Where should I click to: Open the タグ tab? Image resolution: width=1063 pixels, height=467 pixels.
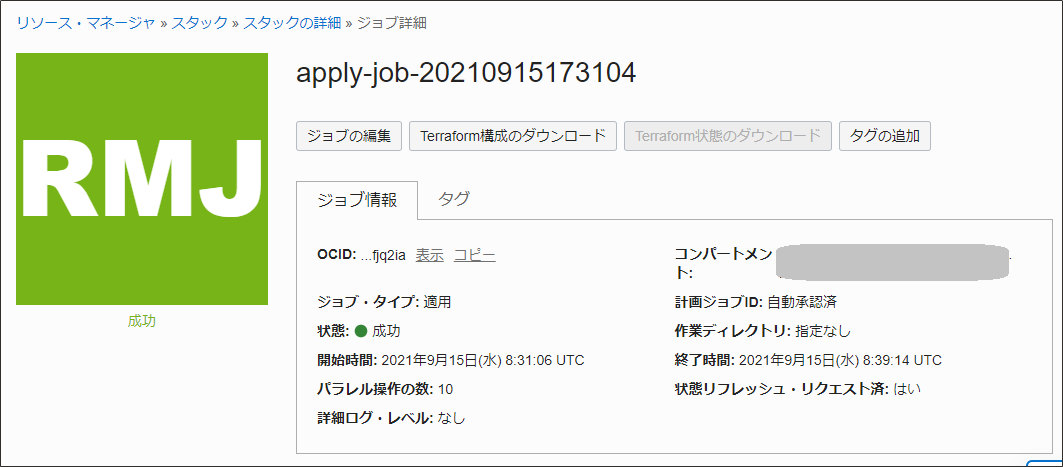(454, 199)
